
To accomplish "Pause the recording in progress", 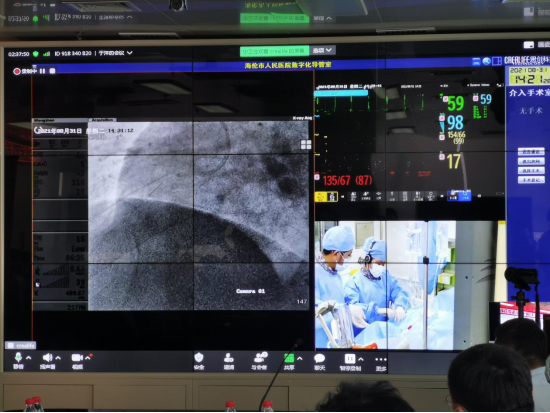I will coord(42,71).
